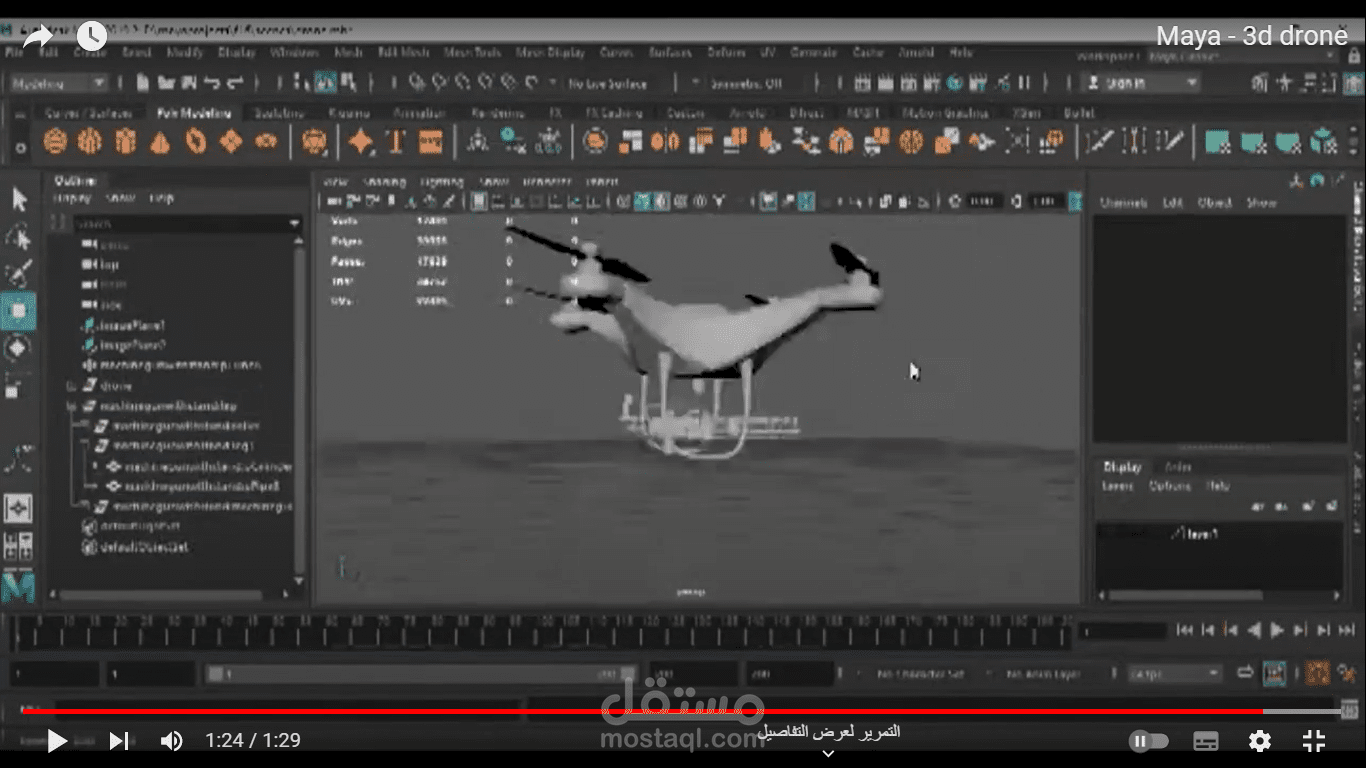Click the Undo arrow in the status line

click(x=212, y=83)
